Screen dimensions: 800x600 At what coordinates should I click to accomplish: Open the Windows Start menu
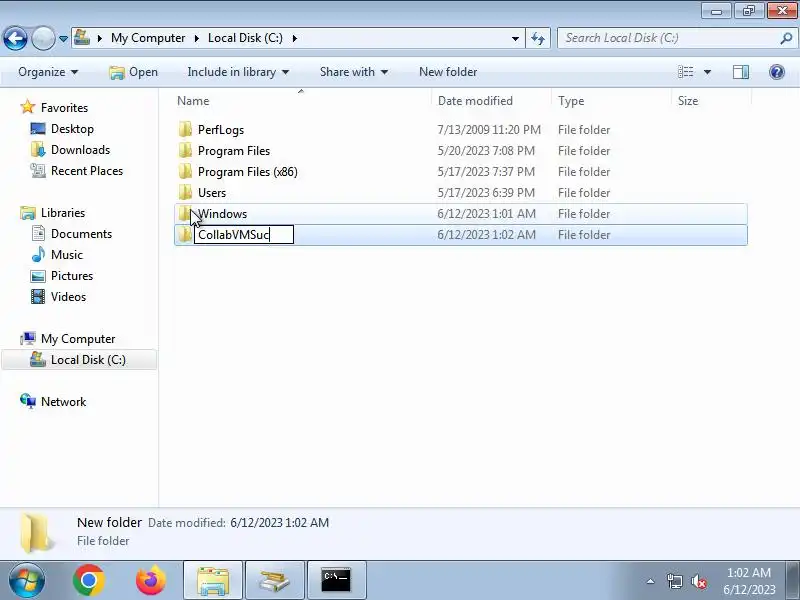(x=26, y=580)
